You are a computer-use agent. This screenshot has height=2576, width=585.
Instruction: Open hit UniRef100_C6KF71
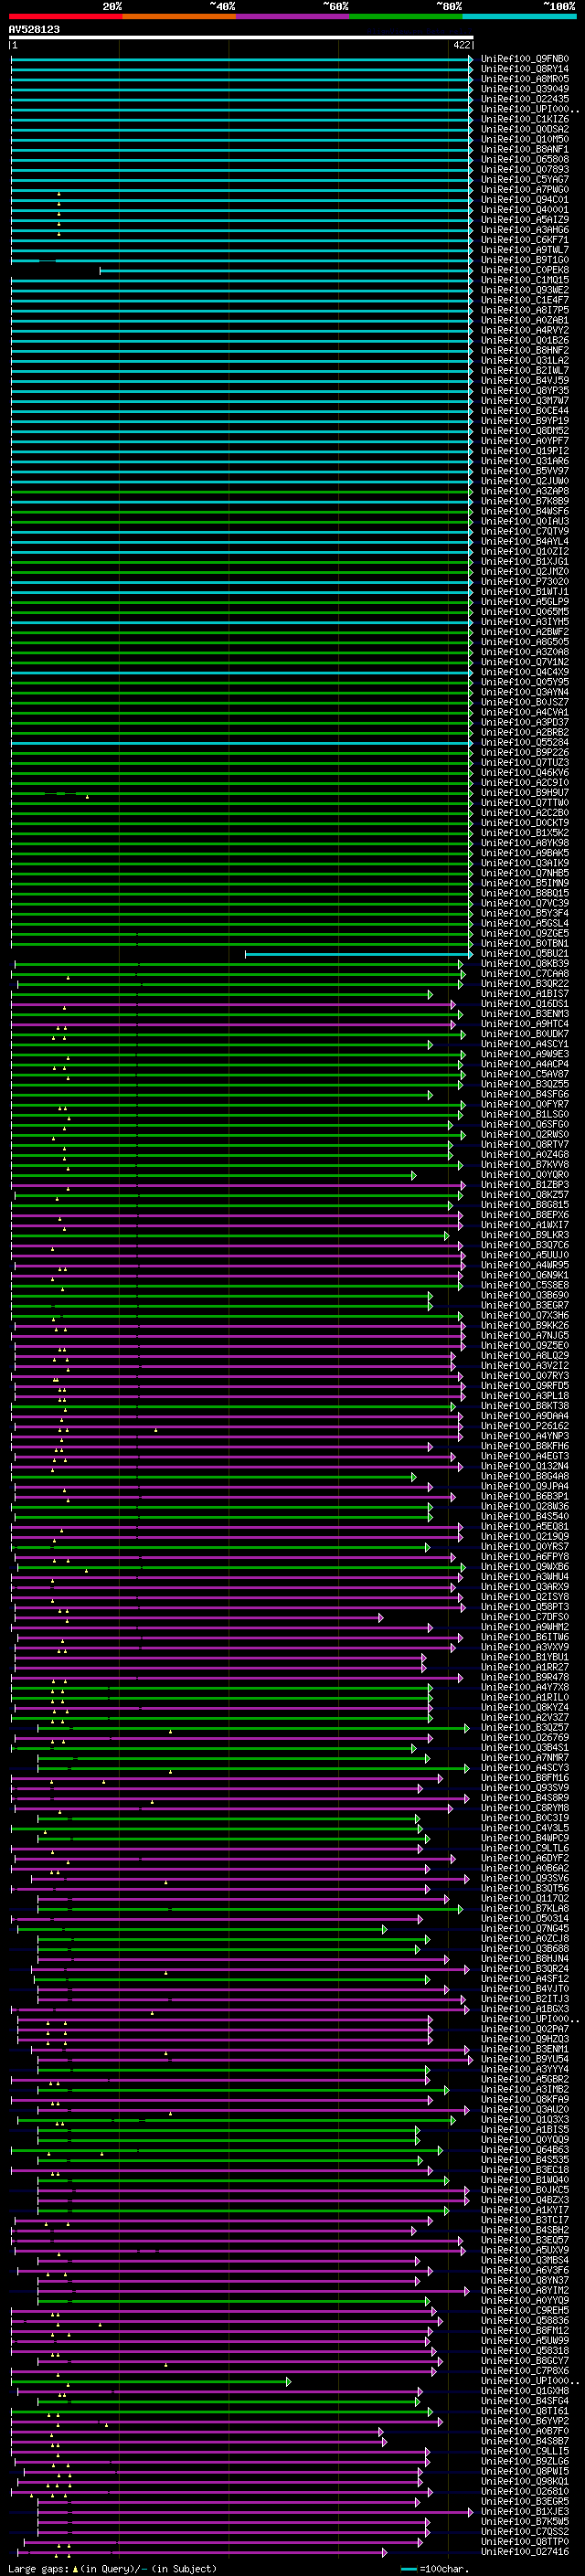click(525, 240)
